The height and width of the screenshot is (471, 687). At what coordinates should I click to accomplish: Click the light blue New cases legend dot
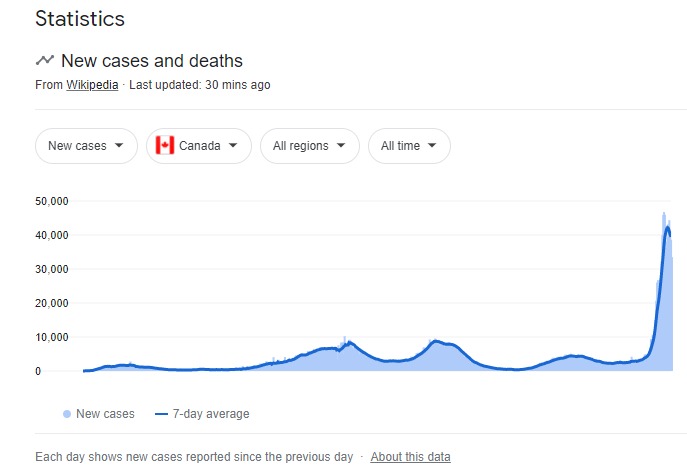[67, 414]
